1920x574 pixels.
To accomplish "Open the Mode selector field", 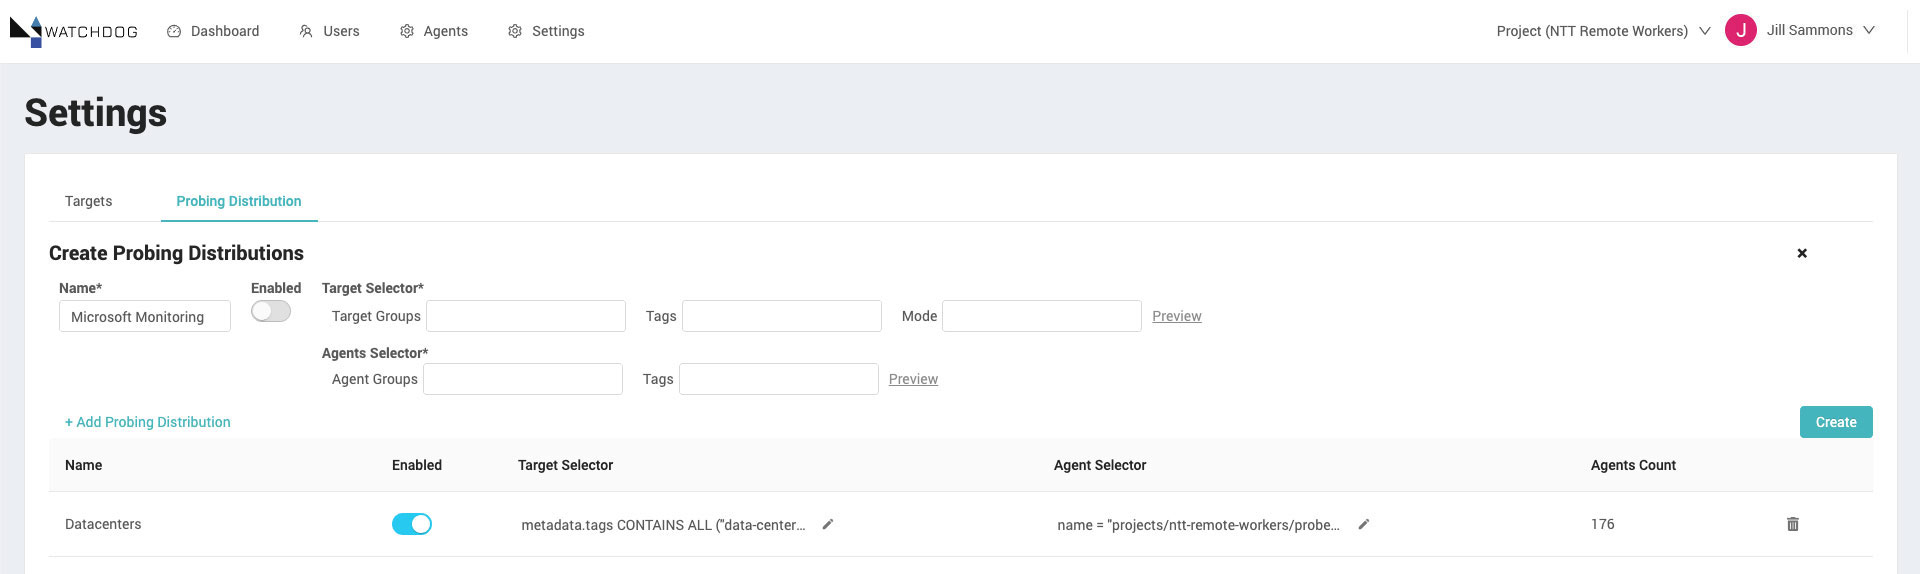I will coord(1042,316).
